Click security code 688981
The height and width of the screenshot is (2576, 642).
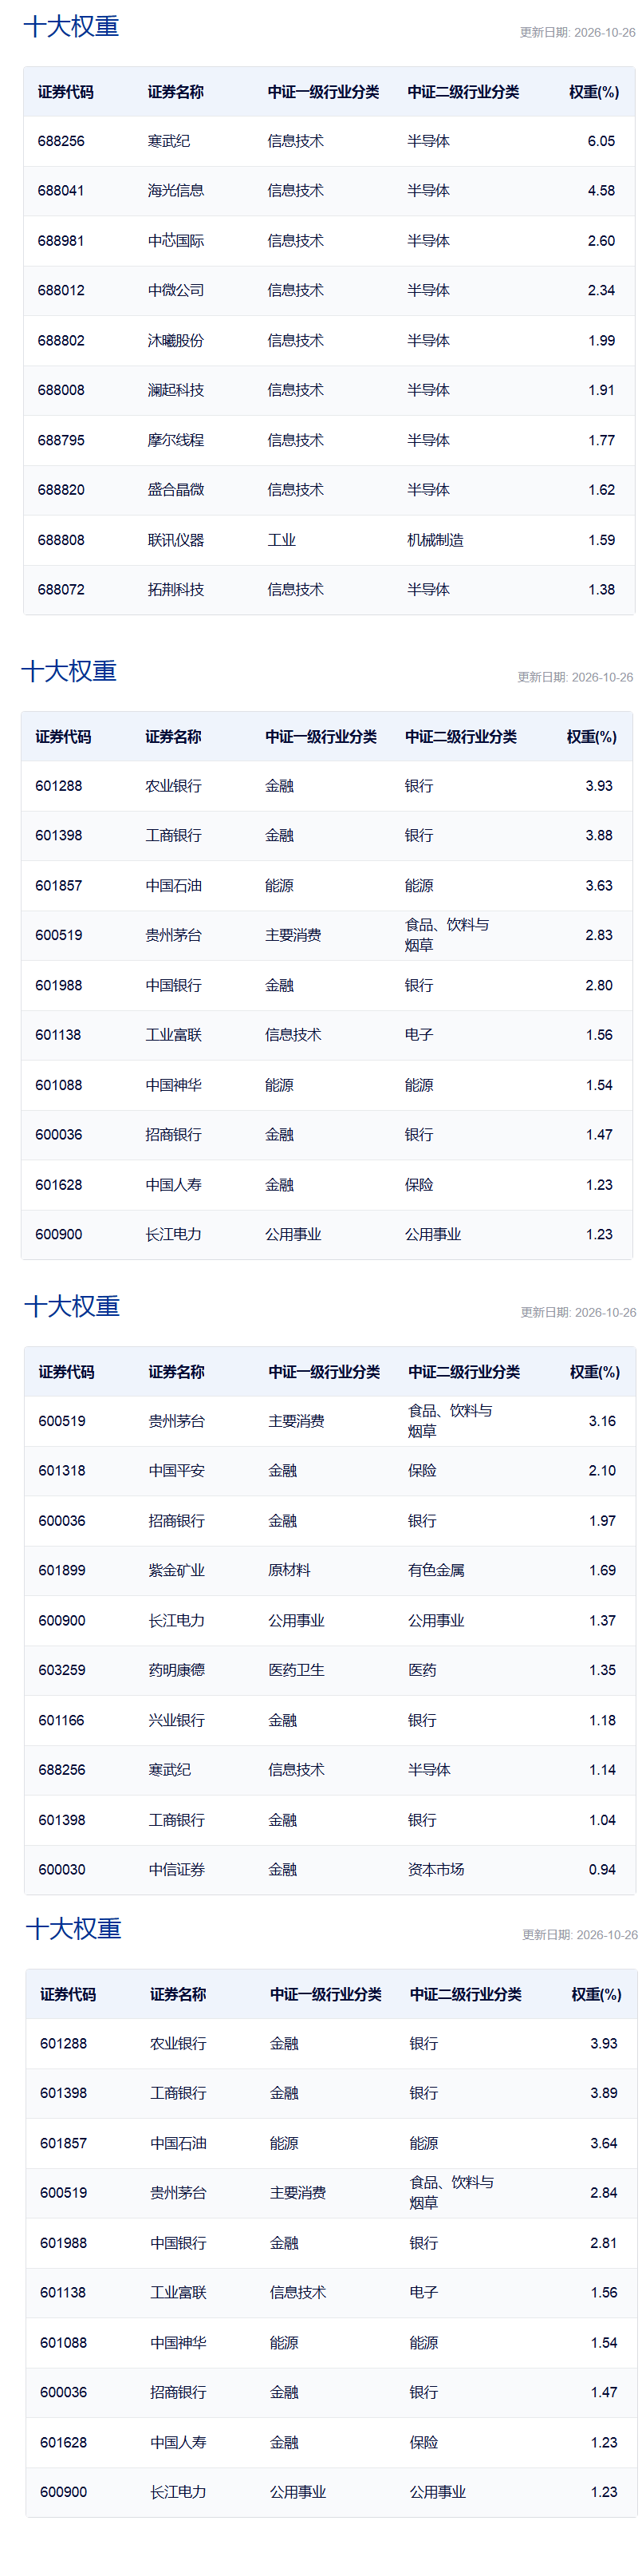(61, 241)
